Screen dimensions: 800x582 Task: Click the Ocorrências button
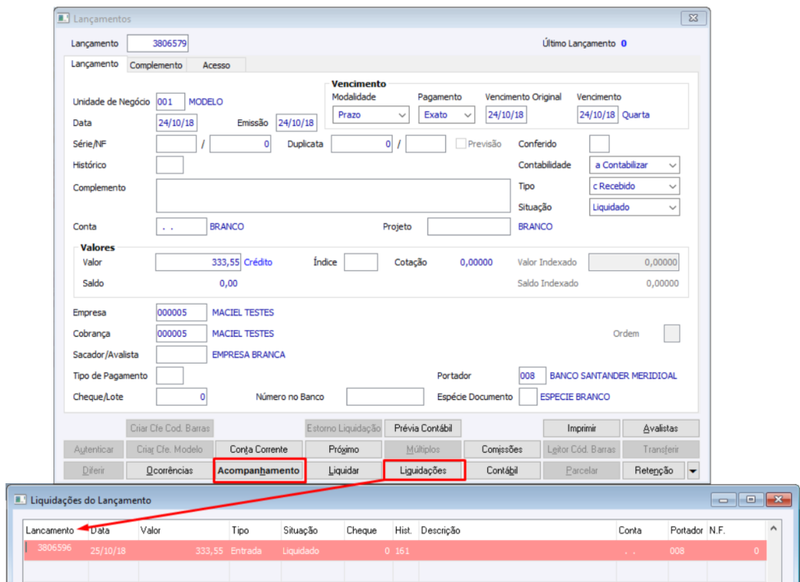169,470
